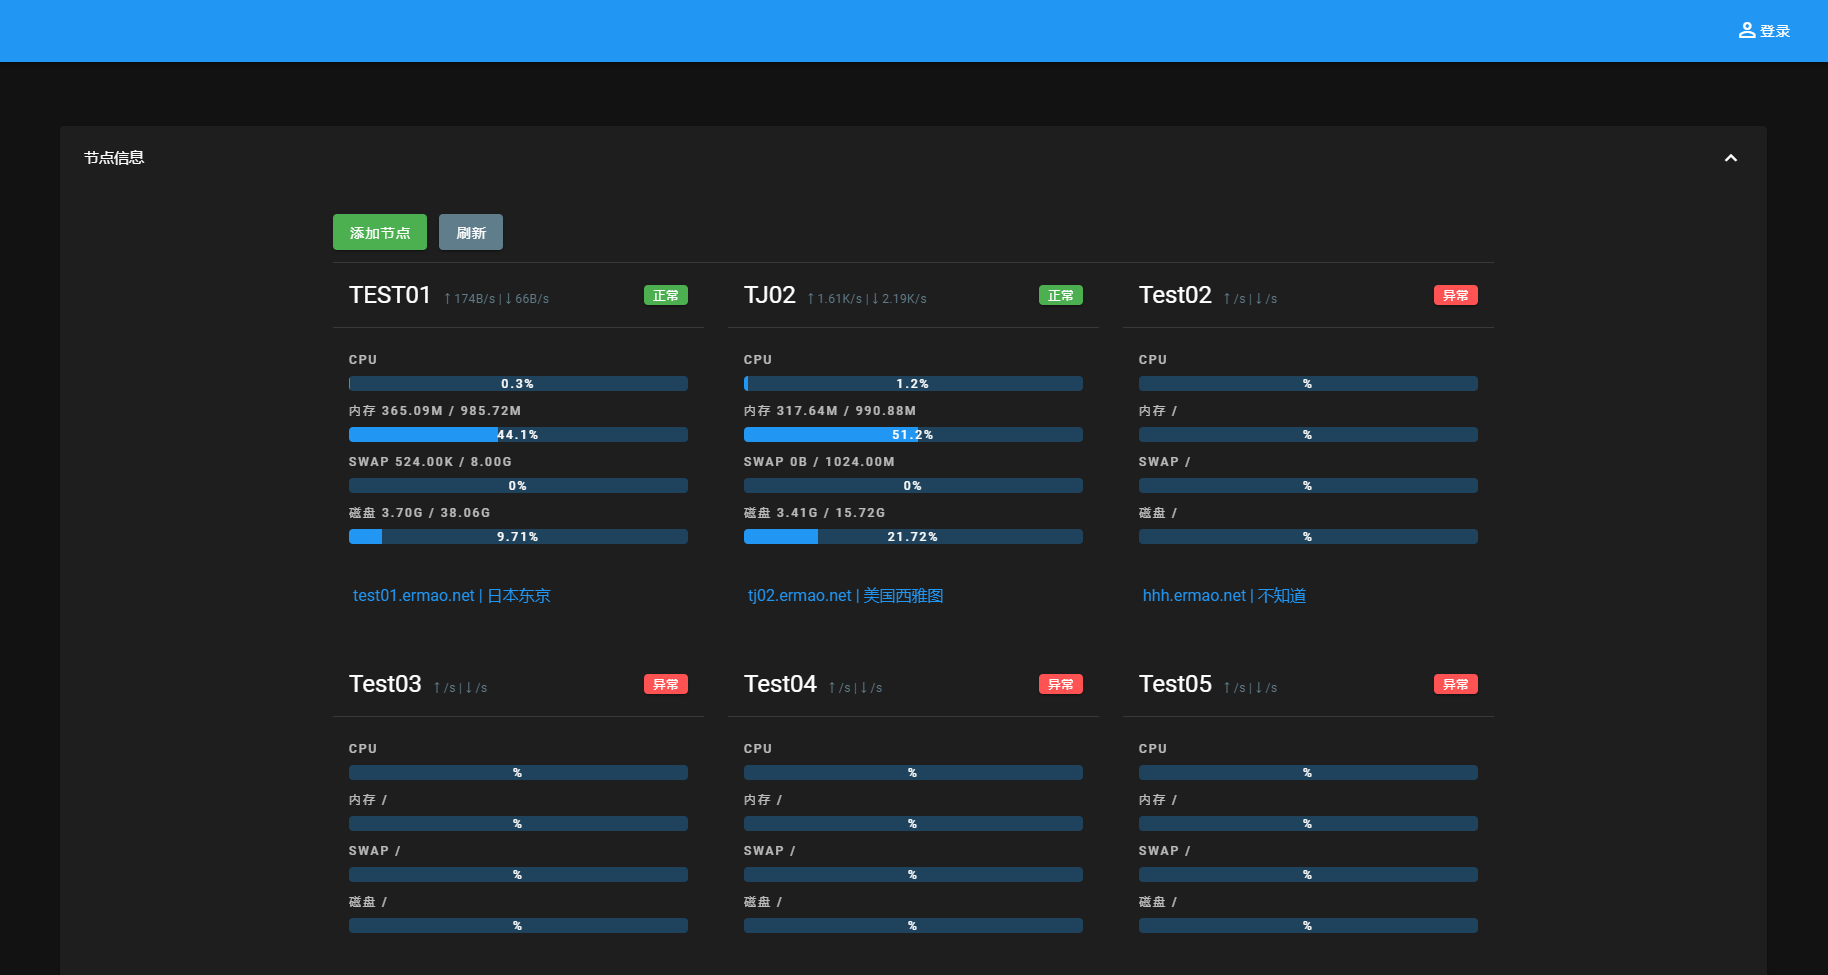Click Test04 empty disk progress bar
This screenshot has height=975, width=1828.
click(x=913, y=925)
